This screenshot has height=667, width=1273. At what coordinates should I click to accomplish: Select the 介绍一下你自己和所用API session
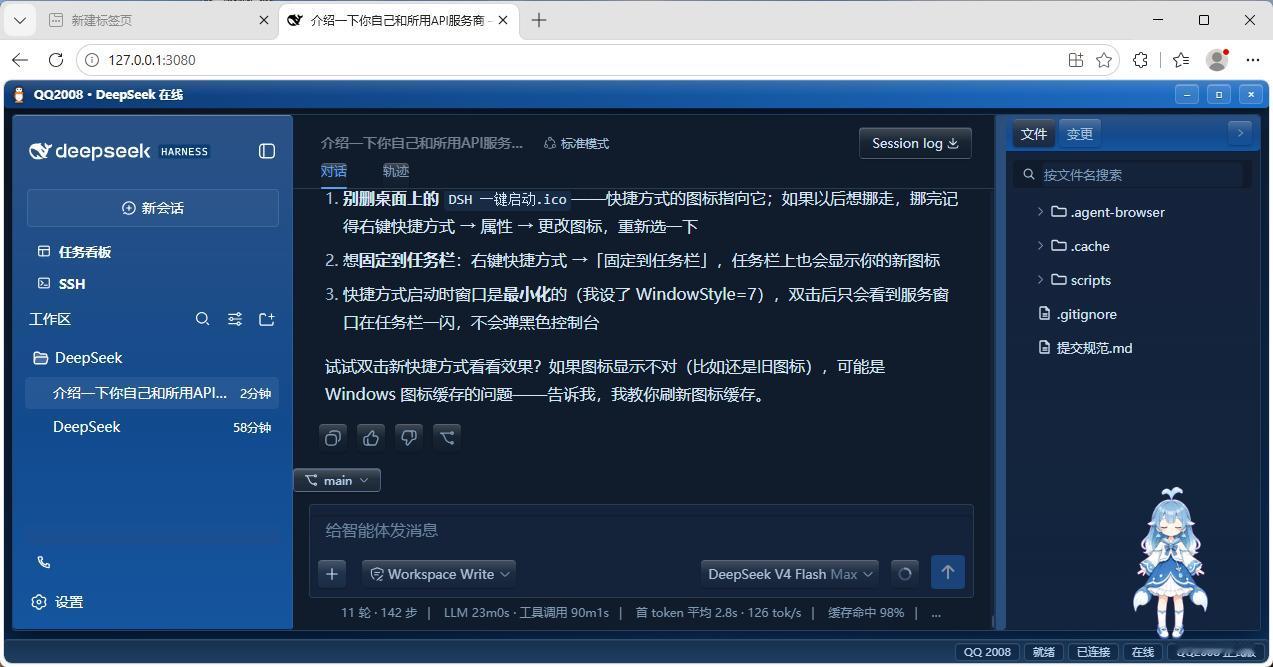point(152,393)
